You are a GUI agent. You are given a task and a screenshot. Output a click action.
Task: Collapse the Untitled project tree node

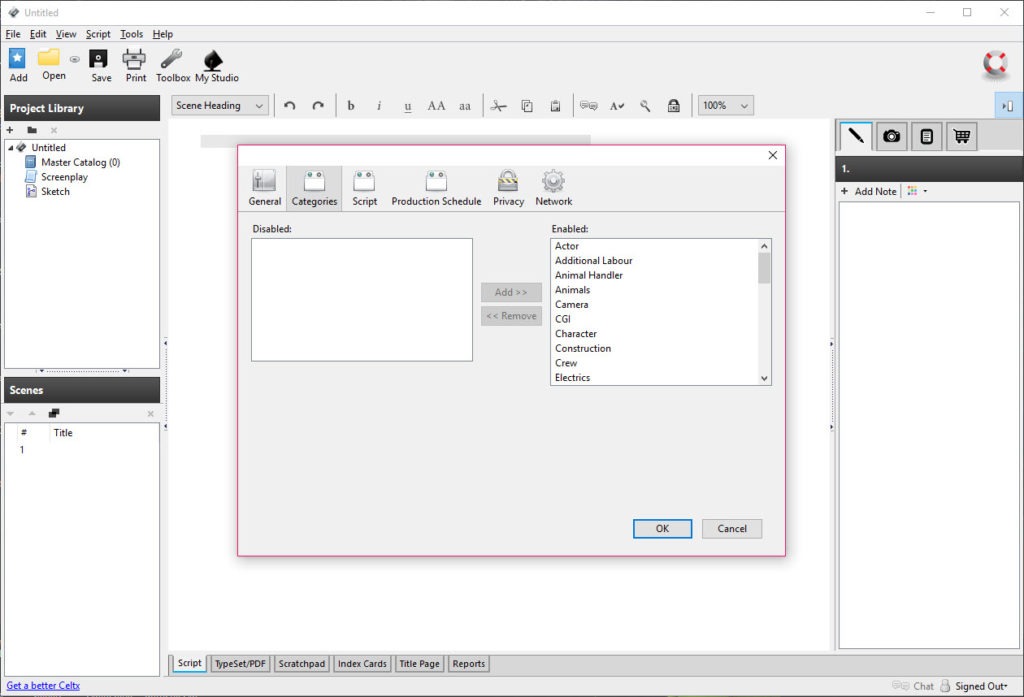10,148
